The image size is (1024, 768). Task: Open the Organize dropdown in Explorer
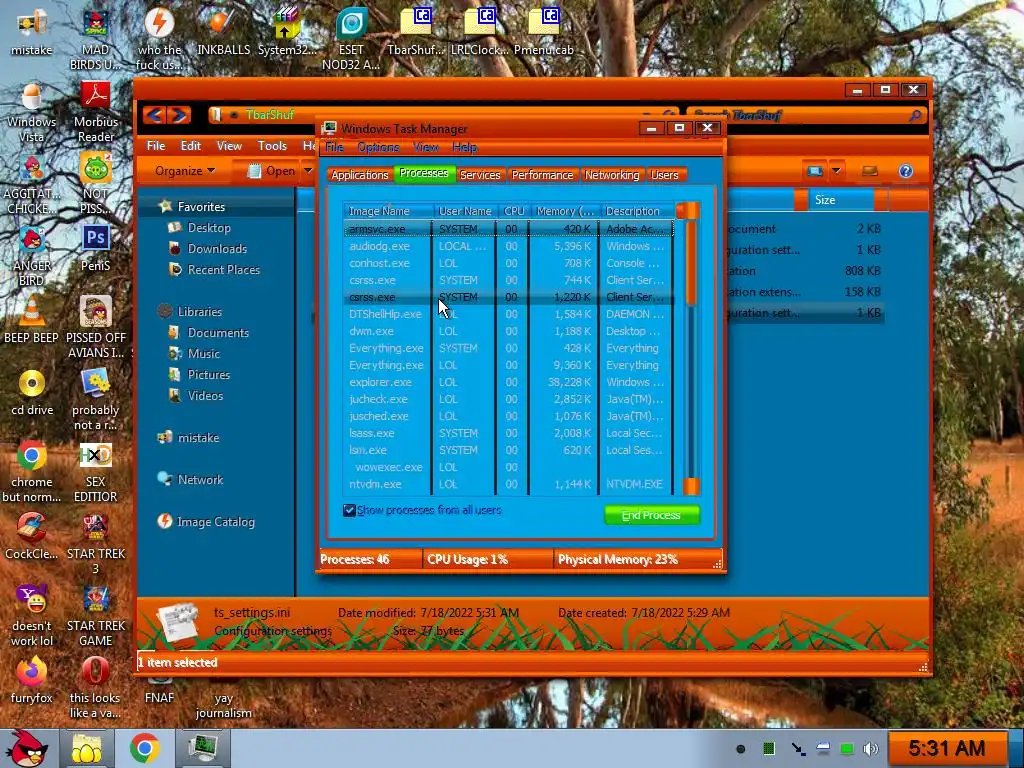185,170
